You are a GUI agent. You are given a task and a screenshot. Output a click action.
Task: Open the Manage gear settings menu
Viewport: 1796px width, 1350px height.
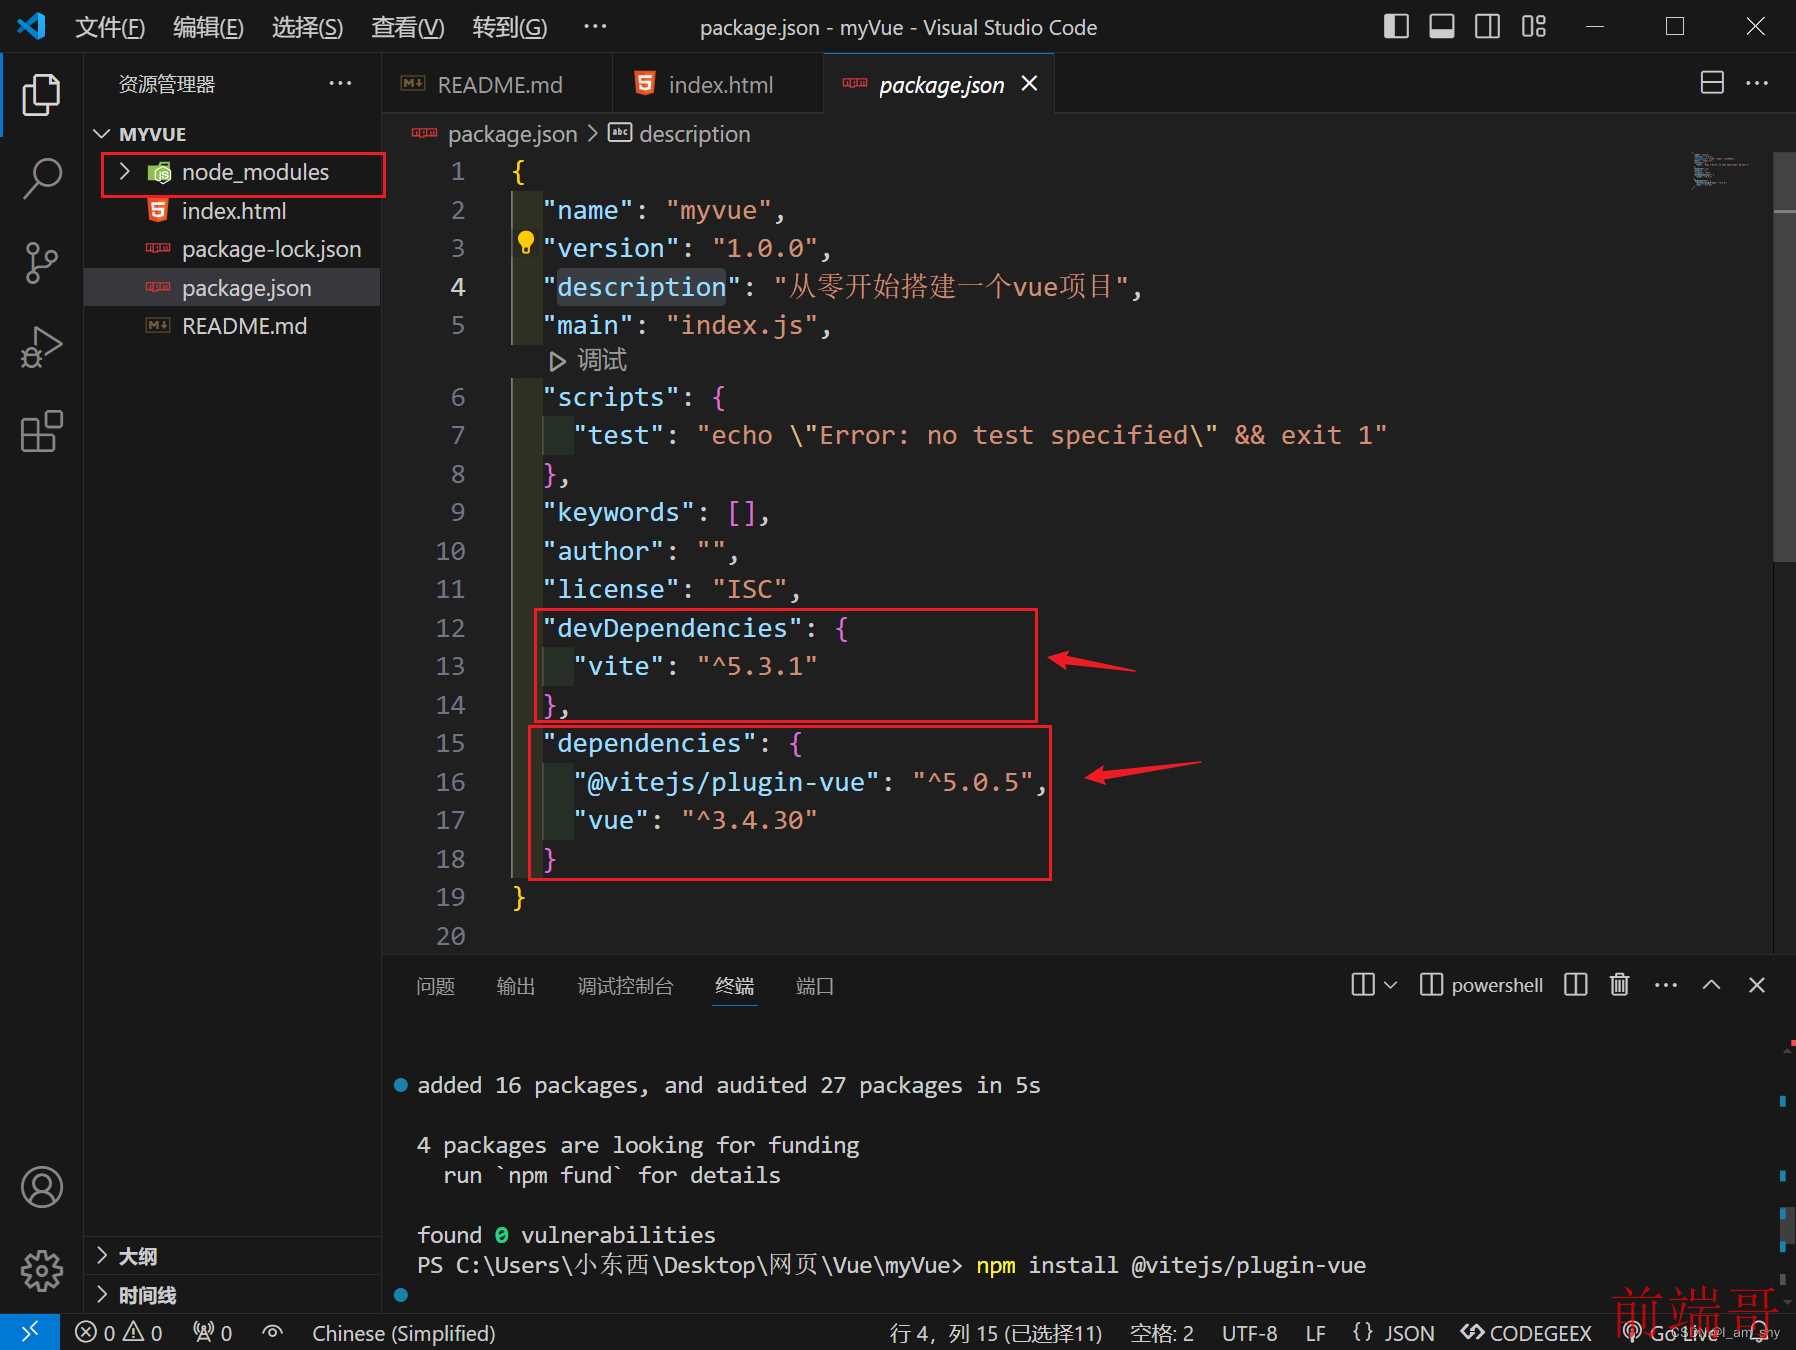pyautogui.click(x=41, y=1270)
